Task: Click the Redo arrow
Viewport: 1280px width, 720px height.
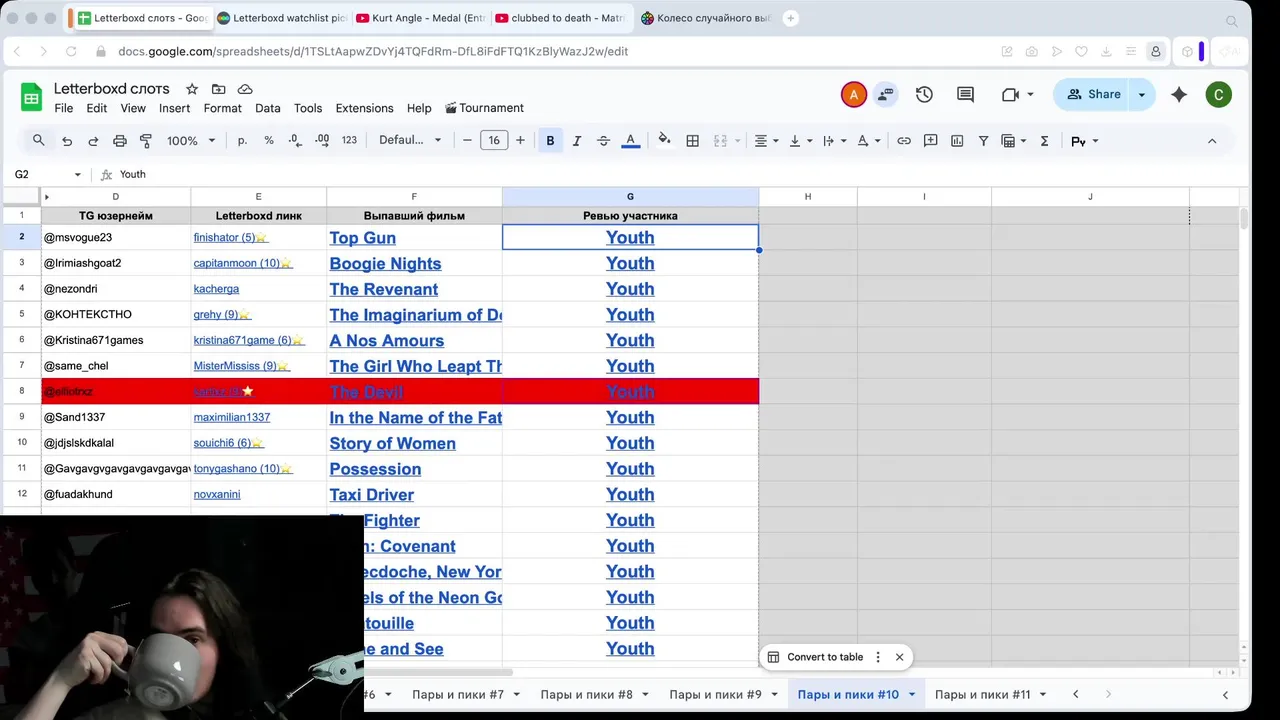Action: click(93, 141)
